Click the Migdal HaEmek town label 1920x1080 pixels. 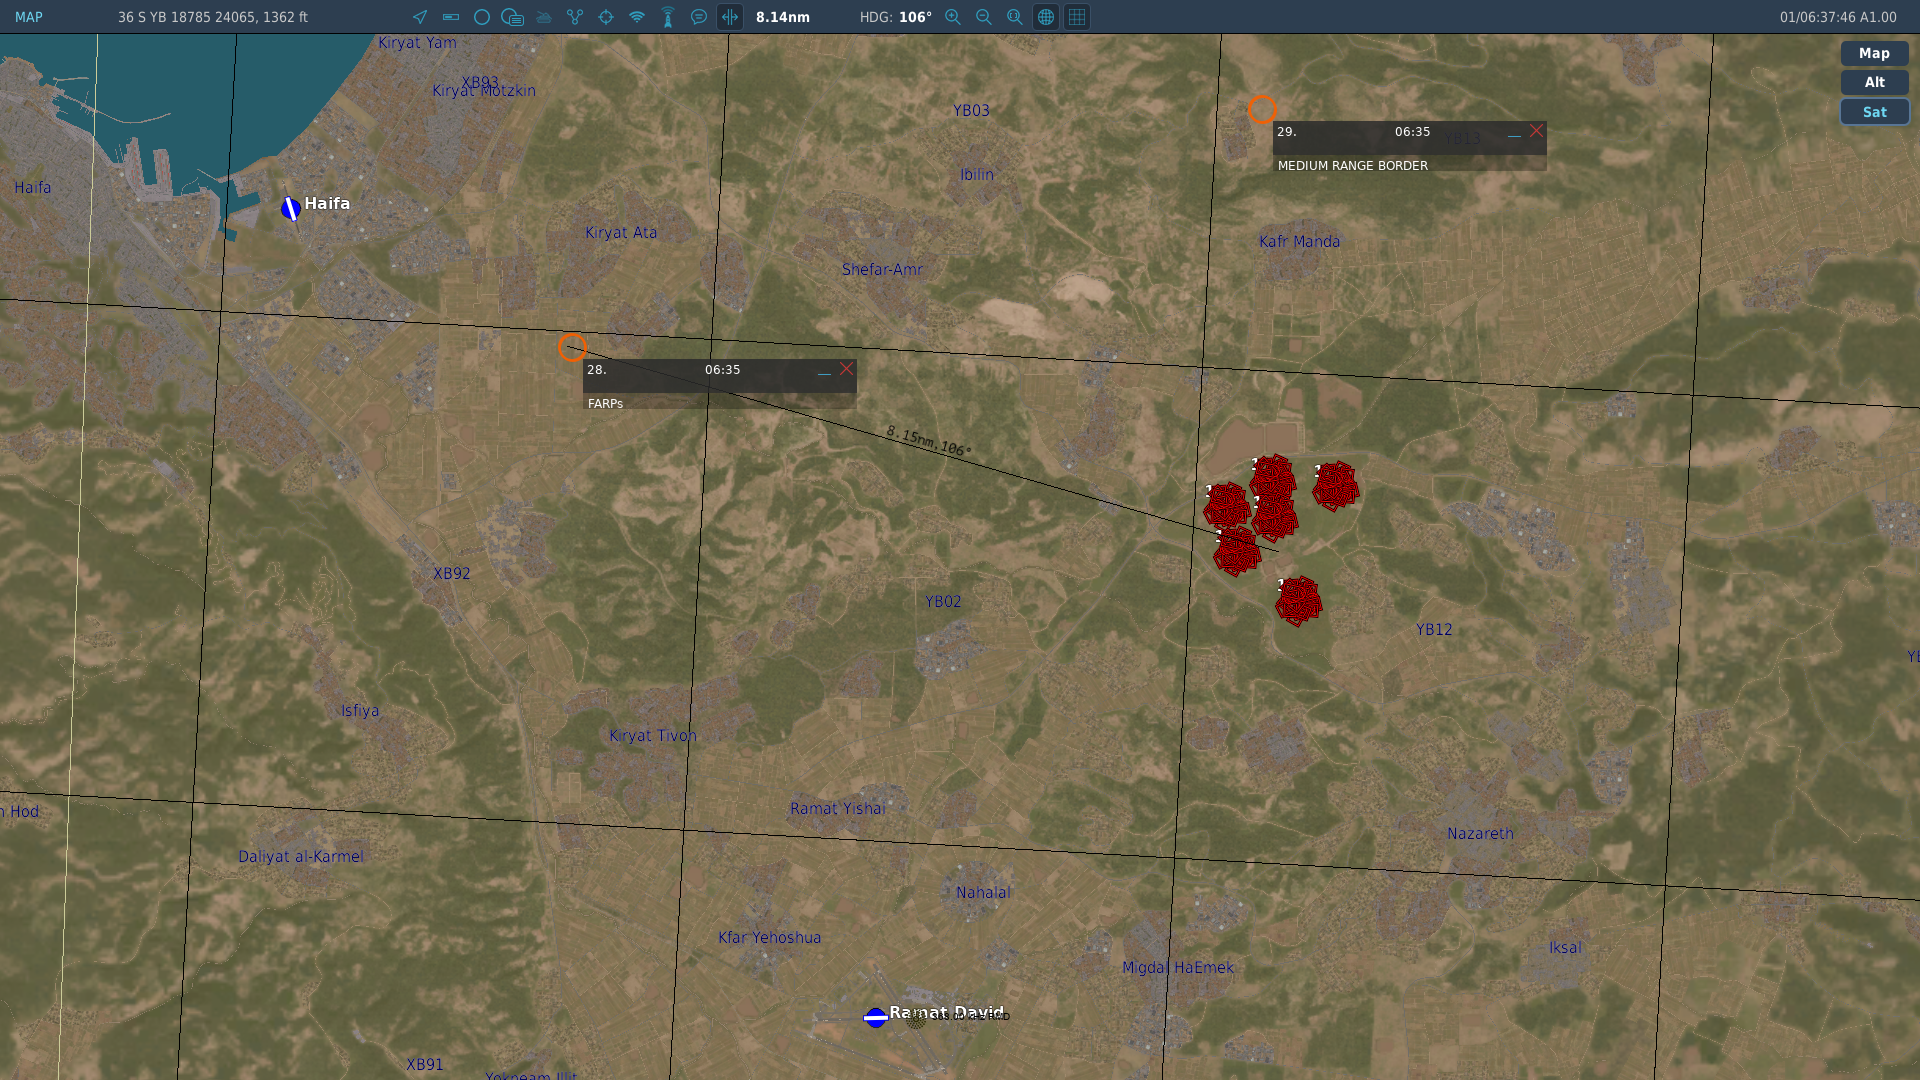pos(1178,968)
